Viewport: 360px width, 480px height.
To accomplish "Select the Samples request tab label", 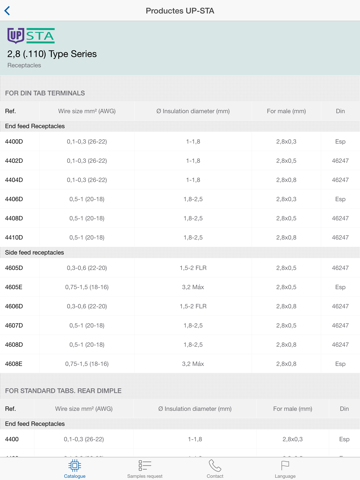I will click(145, 476).
